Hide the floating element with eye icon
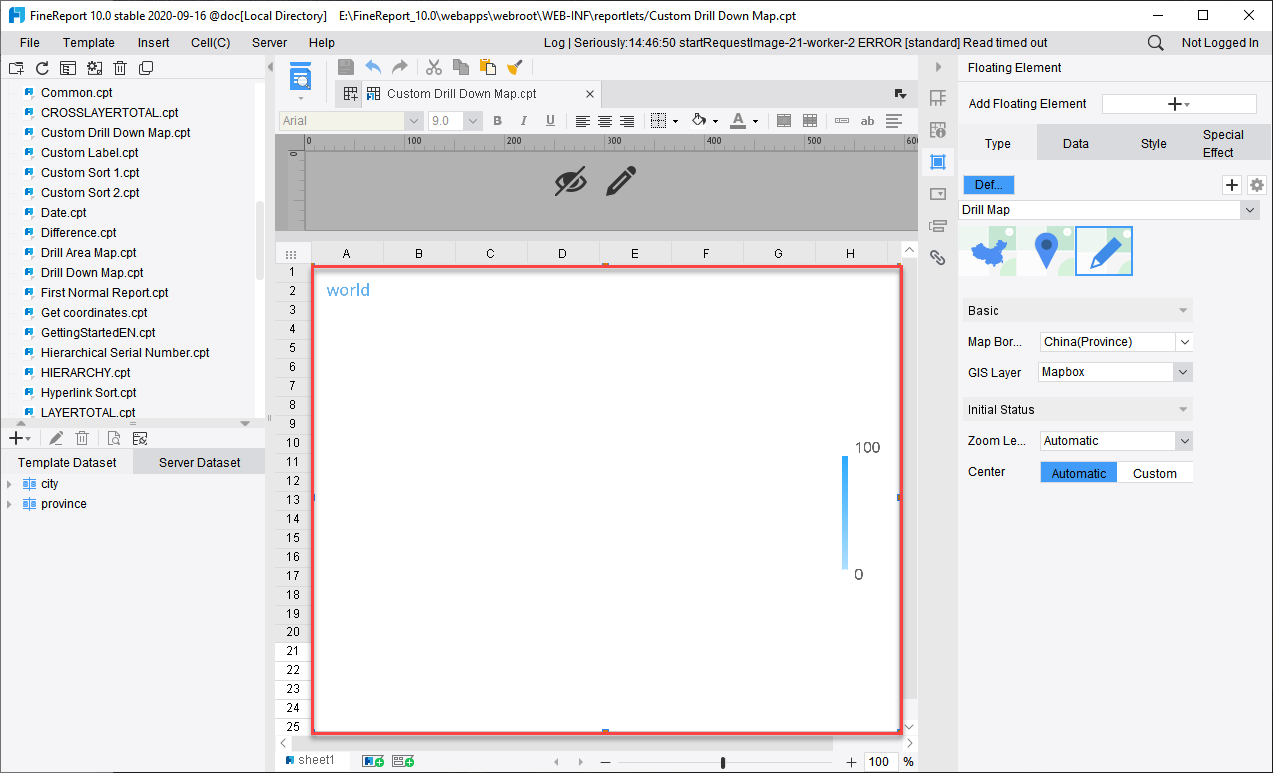 click(x=571, y=181)
